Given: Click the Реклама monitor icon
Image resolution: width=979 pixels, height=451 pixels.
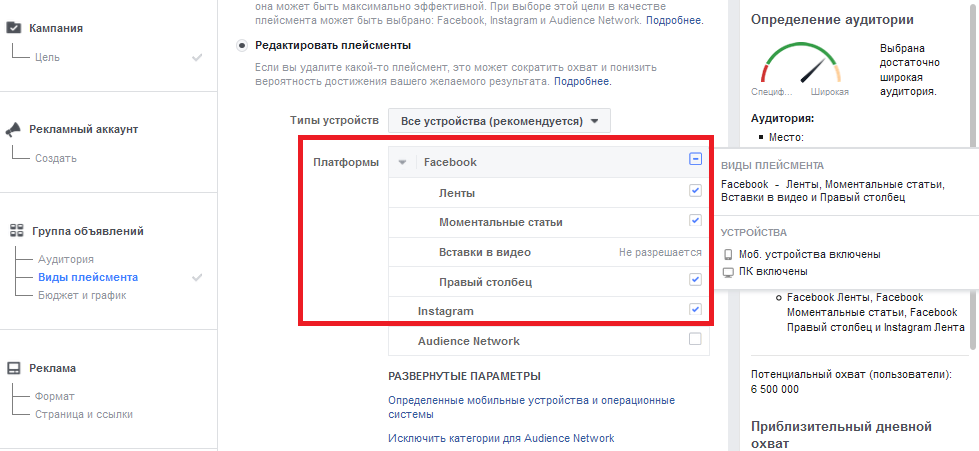Looking at the screenshot, I should click(x=14, y=368).
